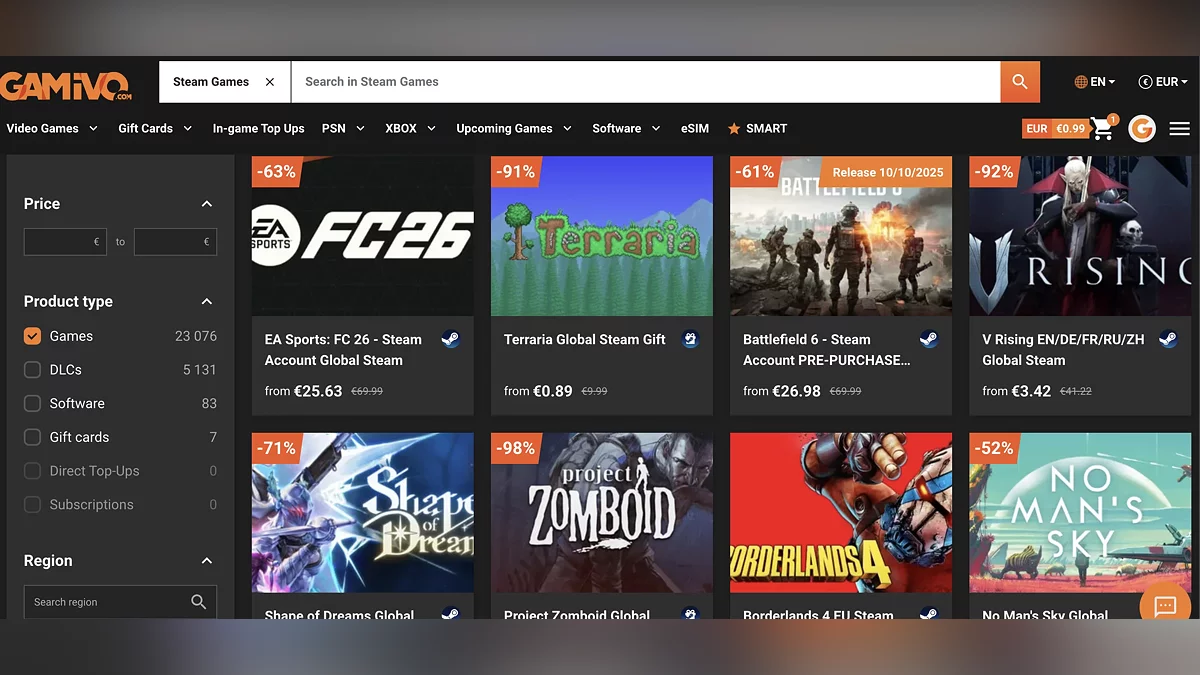Open the Terraria Global Steam Gift title
Image resolution: width=1200 pixels, height=675 pixels.
coord(585,340)
